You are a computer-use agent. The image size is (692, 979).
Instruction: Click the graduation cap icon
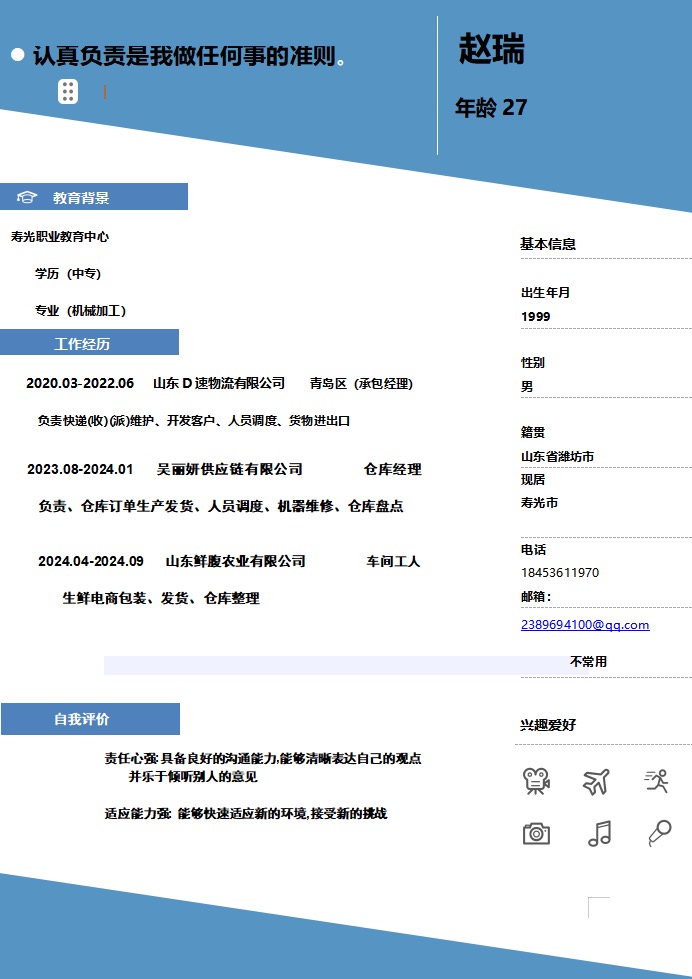pos(27,198)
